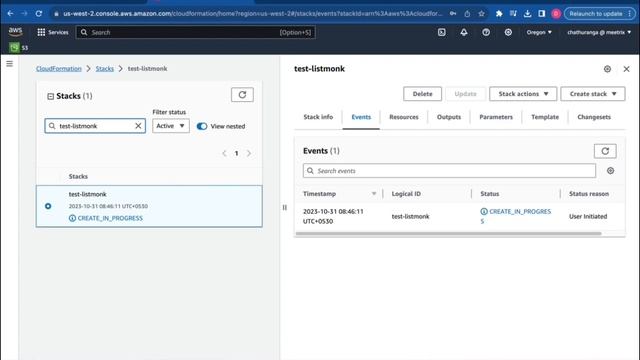640x360 pixels.
Task: Switch to the Parameters tab
Action: [496, 117]
